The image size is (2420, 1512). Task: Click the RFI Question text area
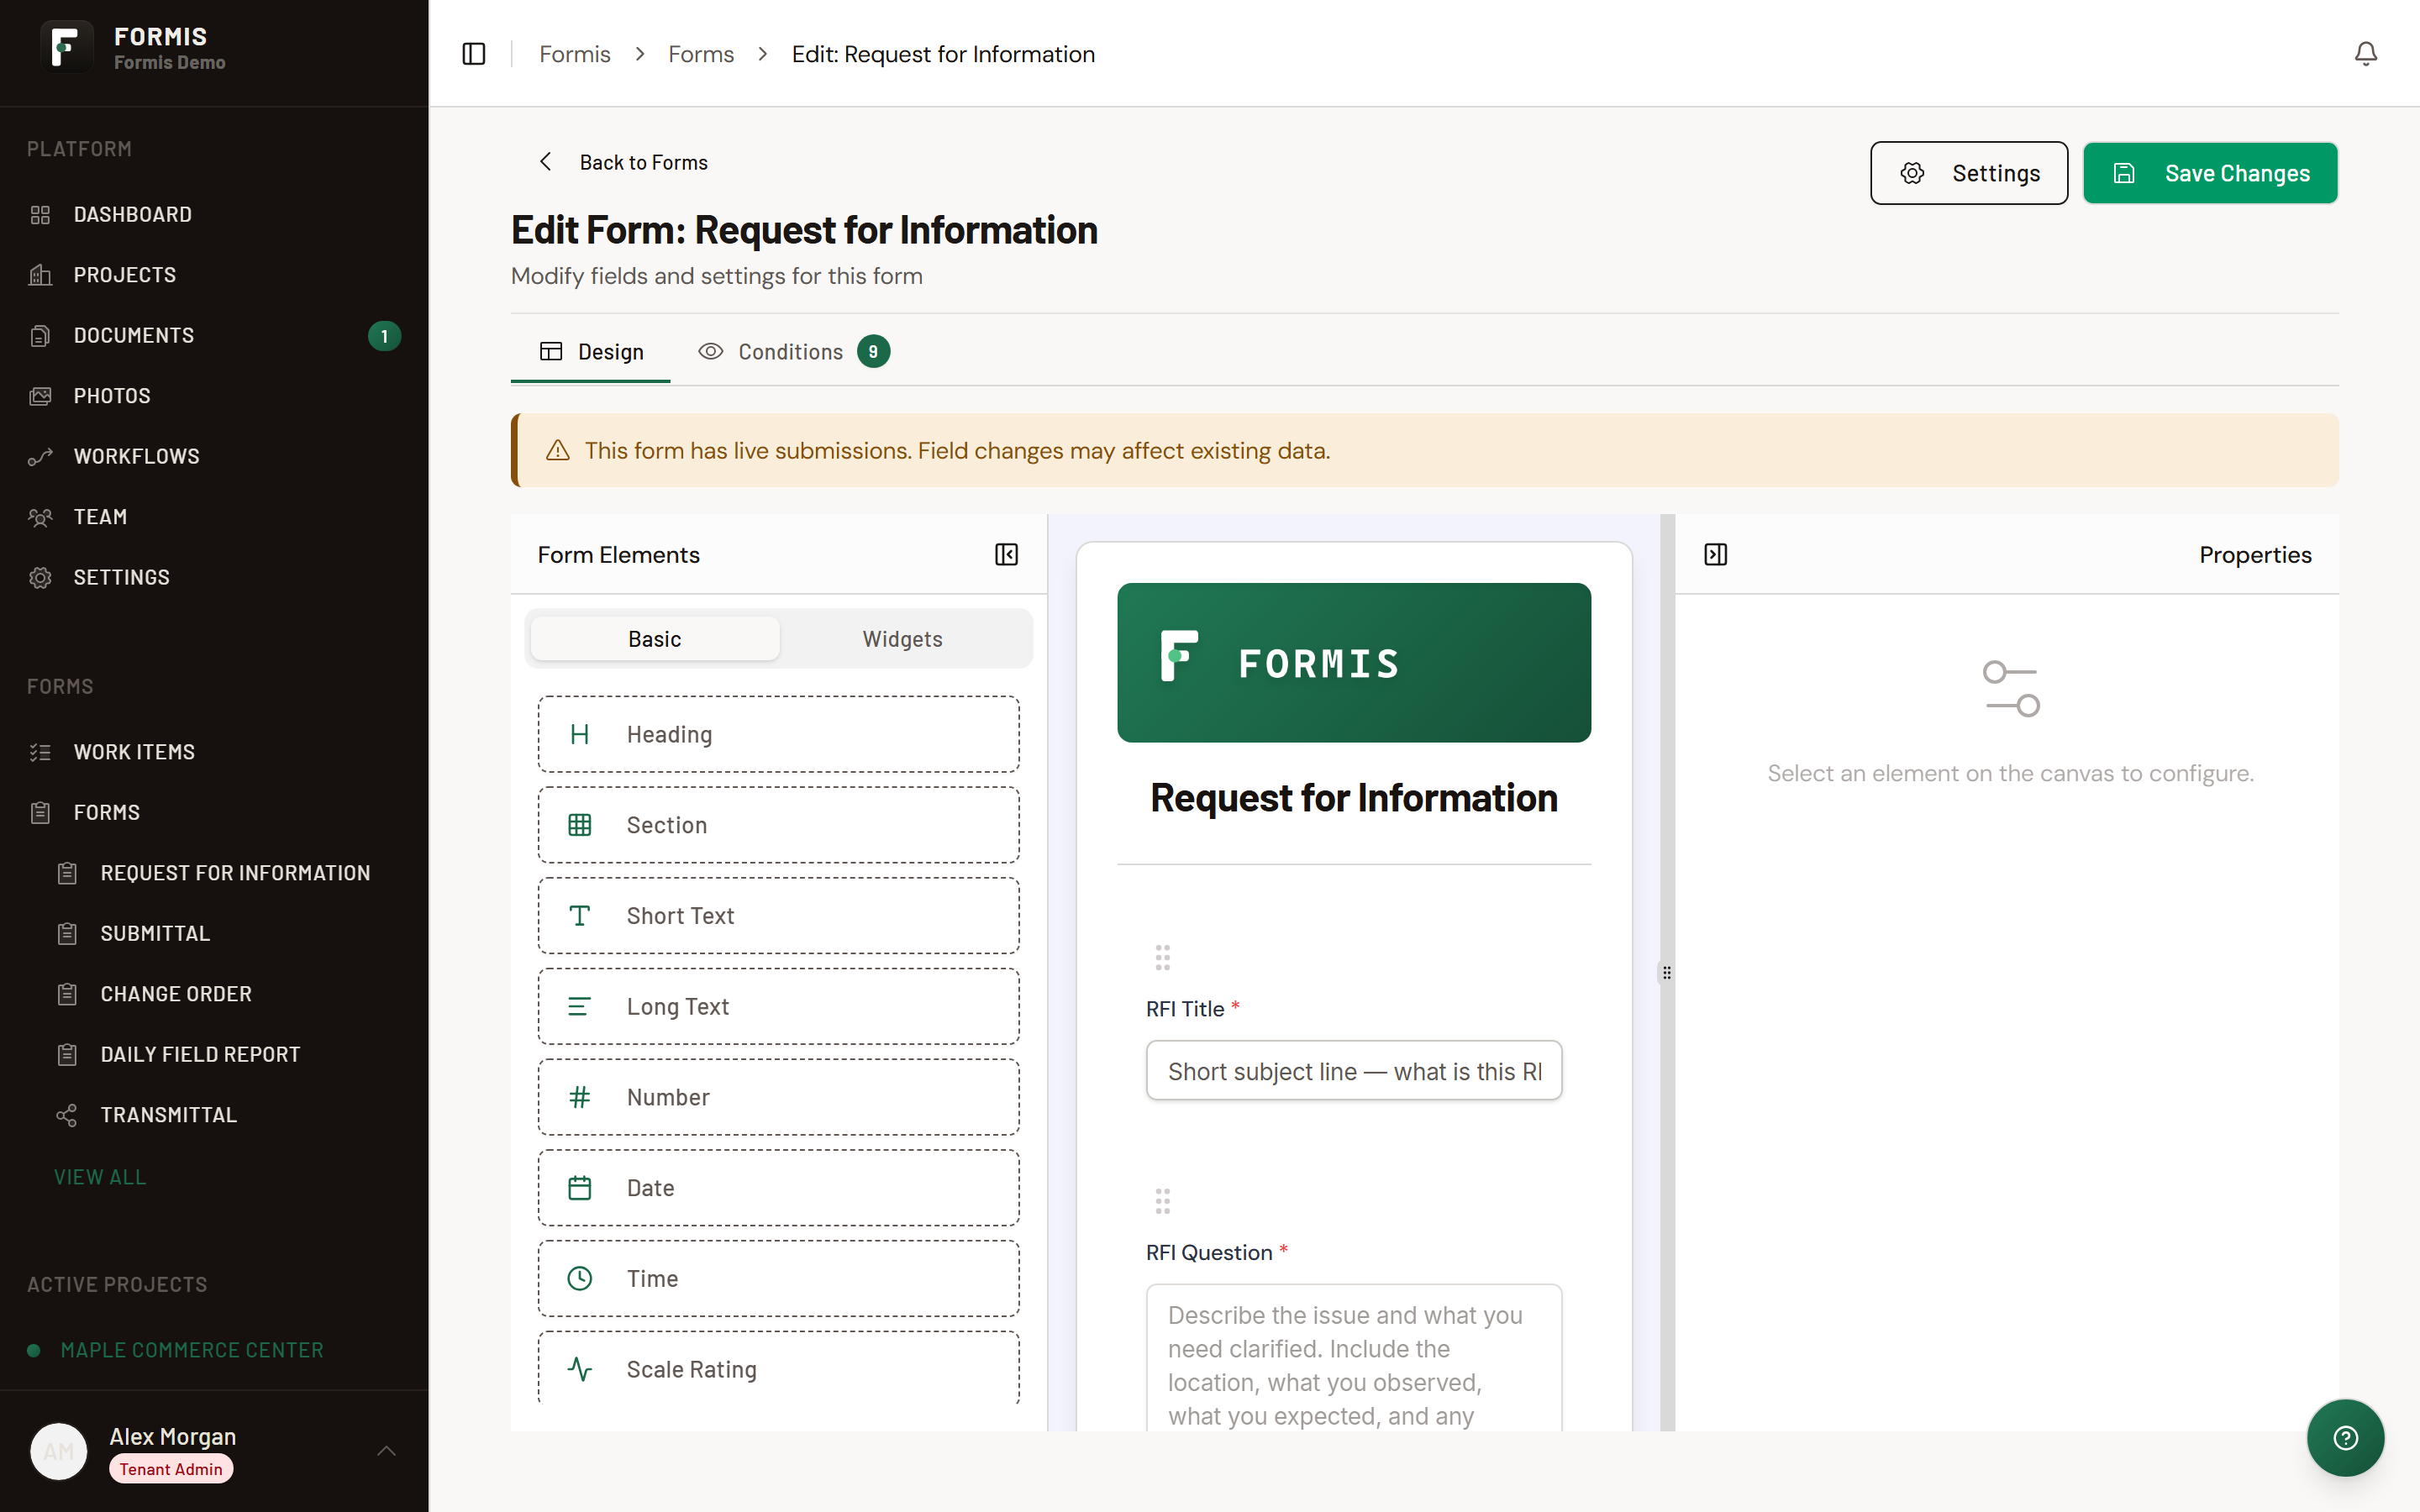1354,1358
